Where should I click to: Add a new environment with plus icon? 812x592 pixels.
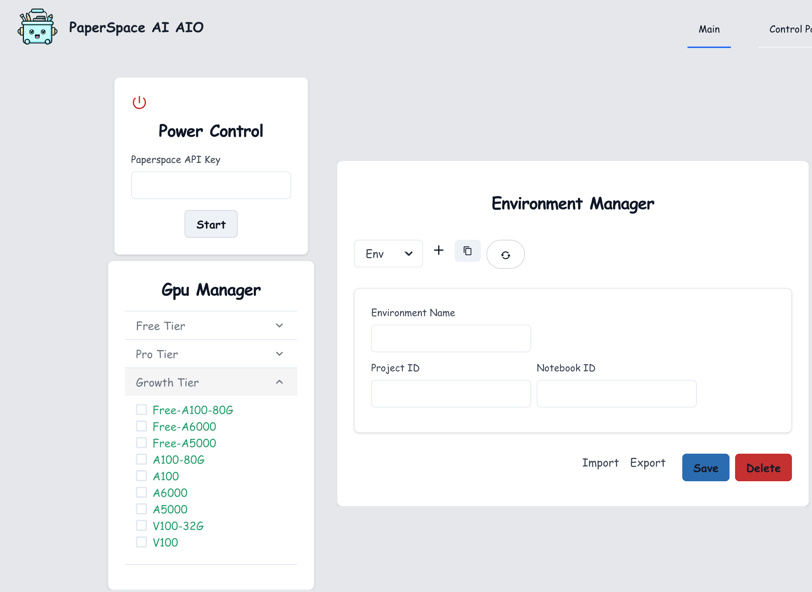click(x=439, y=251)
